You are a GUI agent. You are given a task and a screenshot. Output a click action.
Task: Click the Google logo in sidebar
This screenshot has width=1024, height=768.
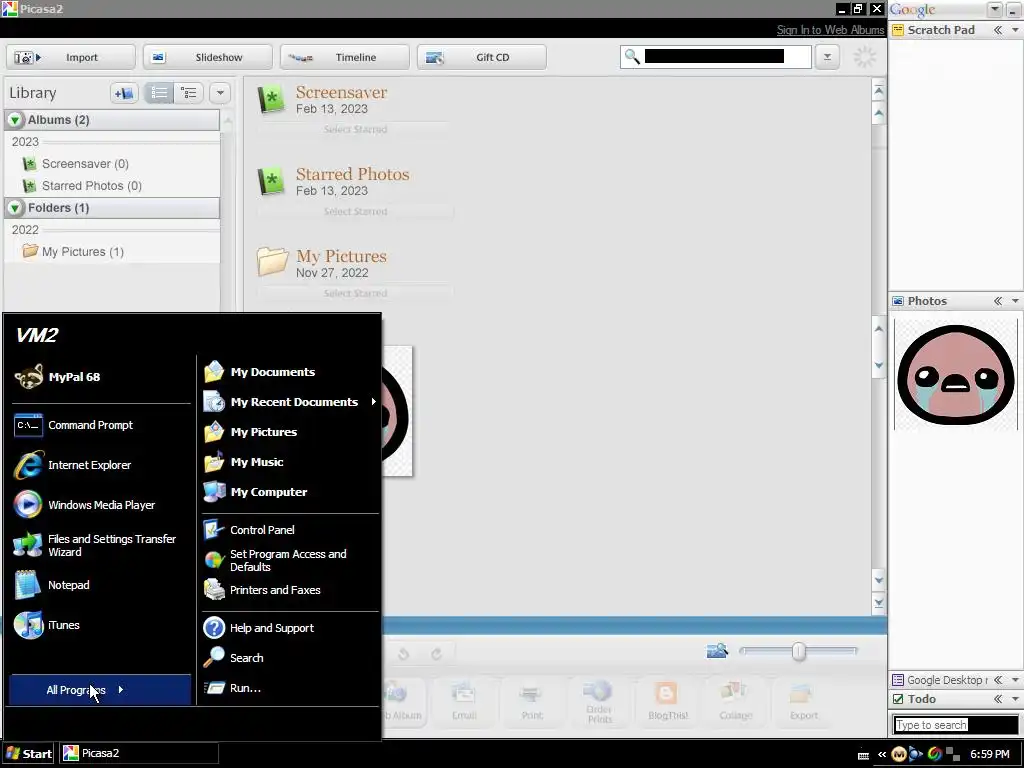(913, 10)
